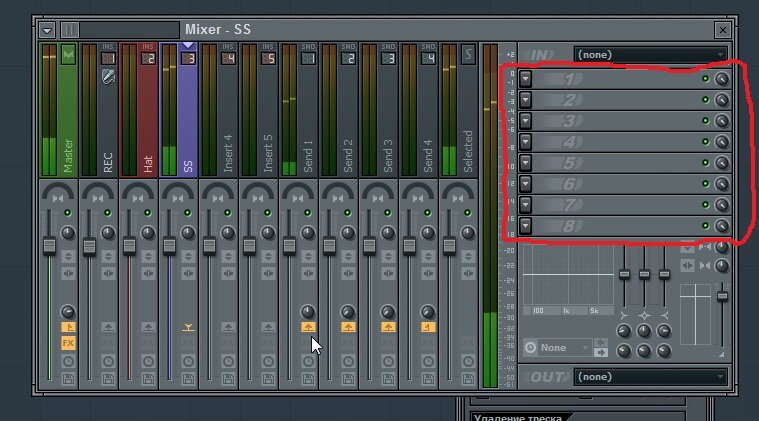Click the Master track volume fader

49,246
